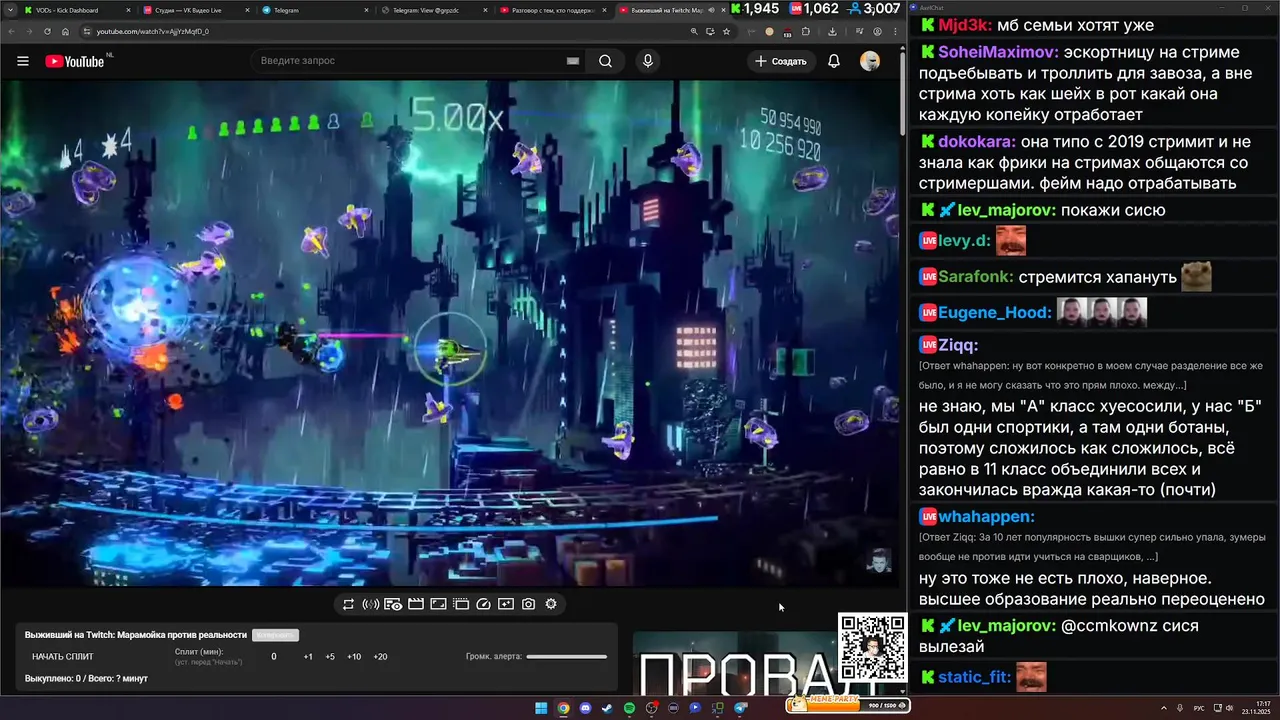Go back with browser back arrow
Image resolution: width=1280 pixels, height=720 pixels.
[x=13, y=31]
